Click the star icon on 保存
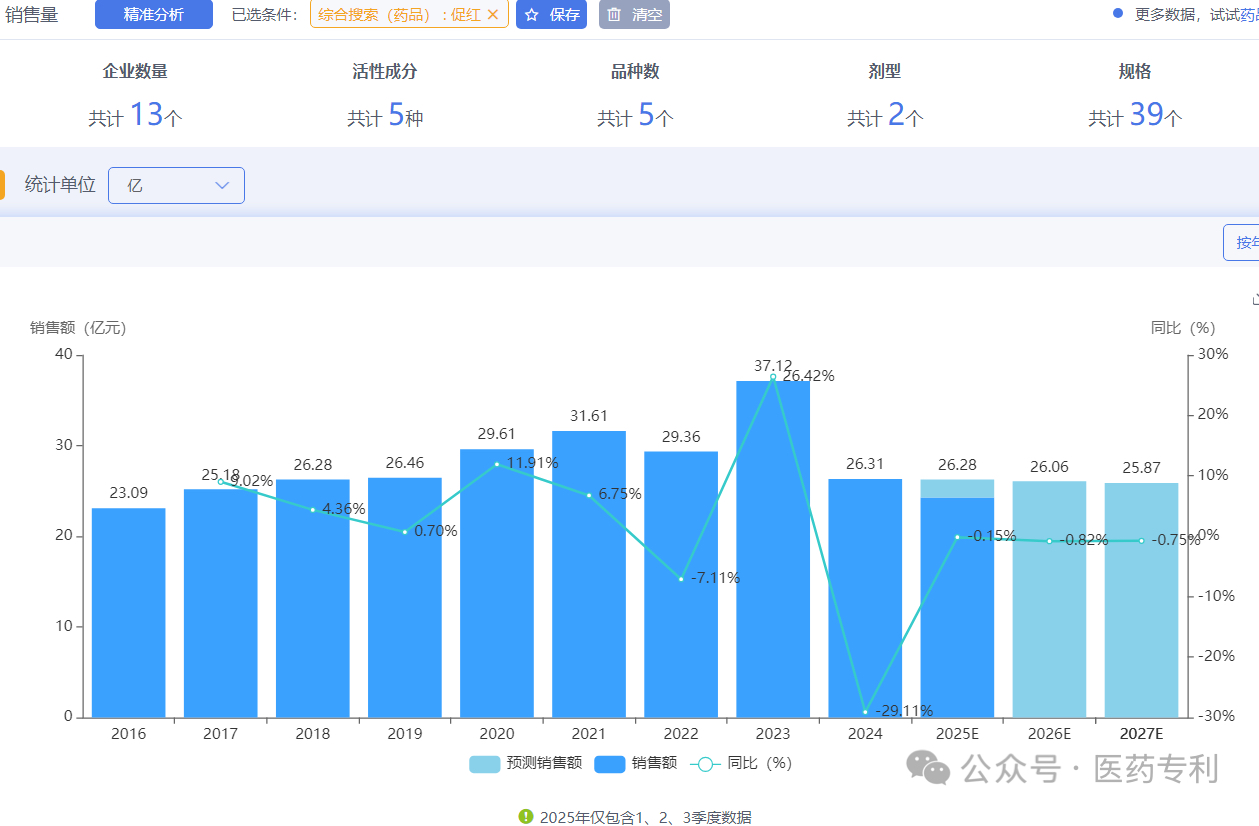 click(x=532, y=15)
